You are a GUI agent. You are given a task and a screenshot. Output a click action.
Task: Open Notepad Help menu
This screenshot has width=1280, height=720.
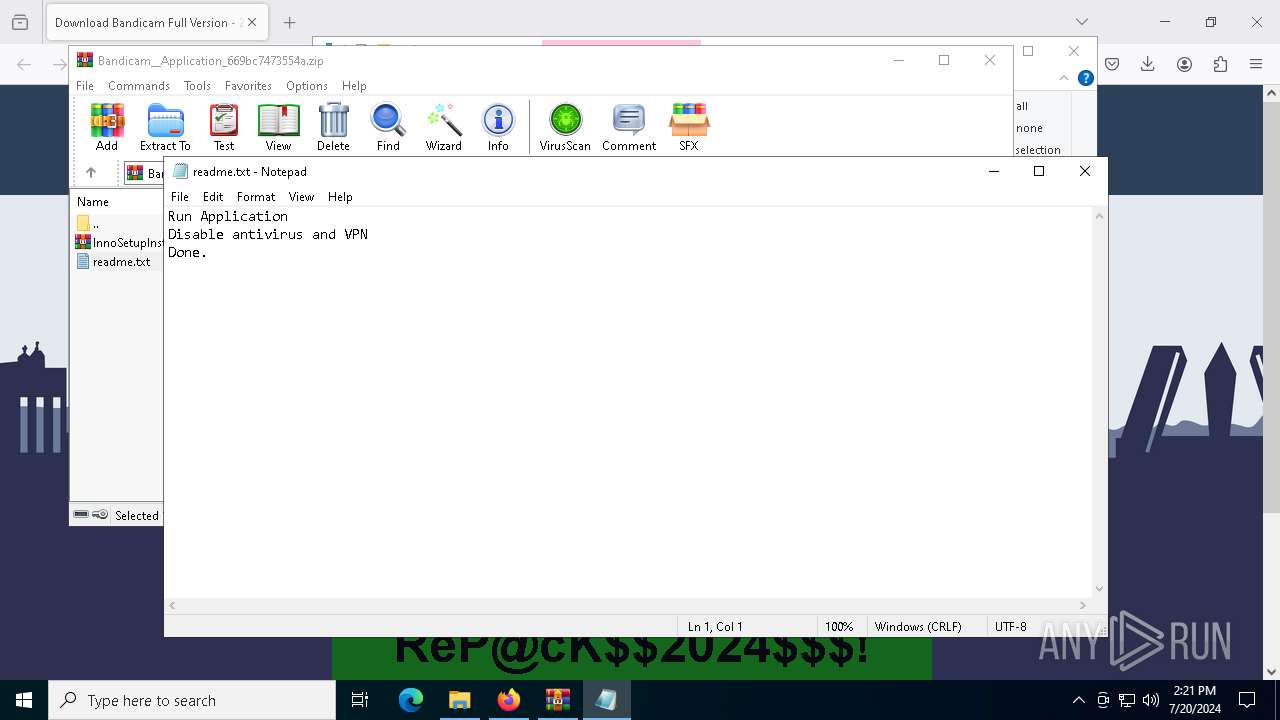point(340,197)
